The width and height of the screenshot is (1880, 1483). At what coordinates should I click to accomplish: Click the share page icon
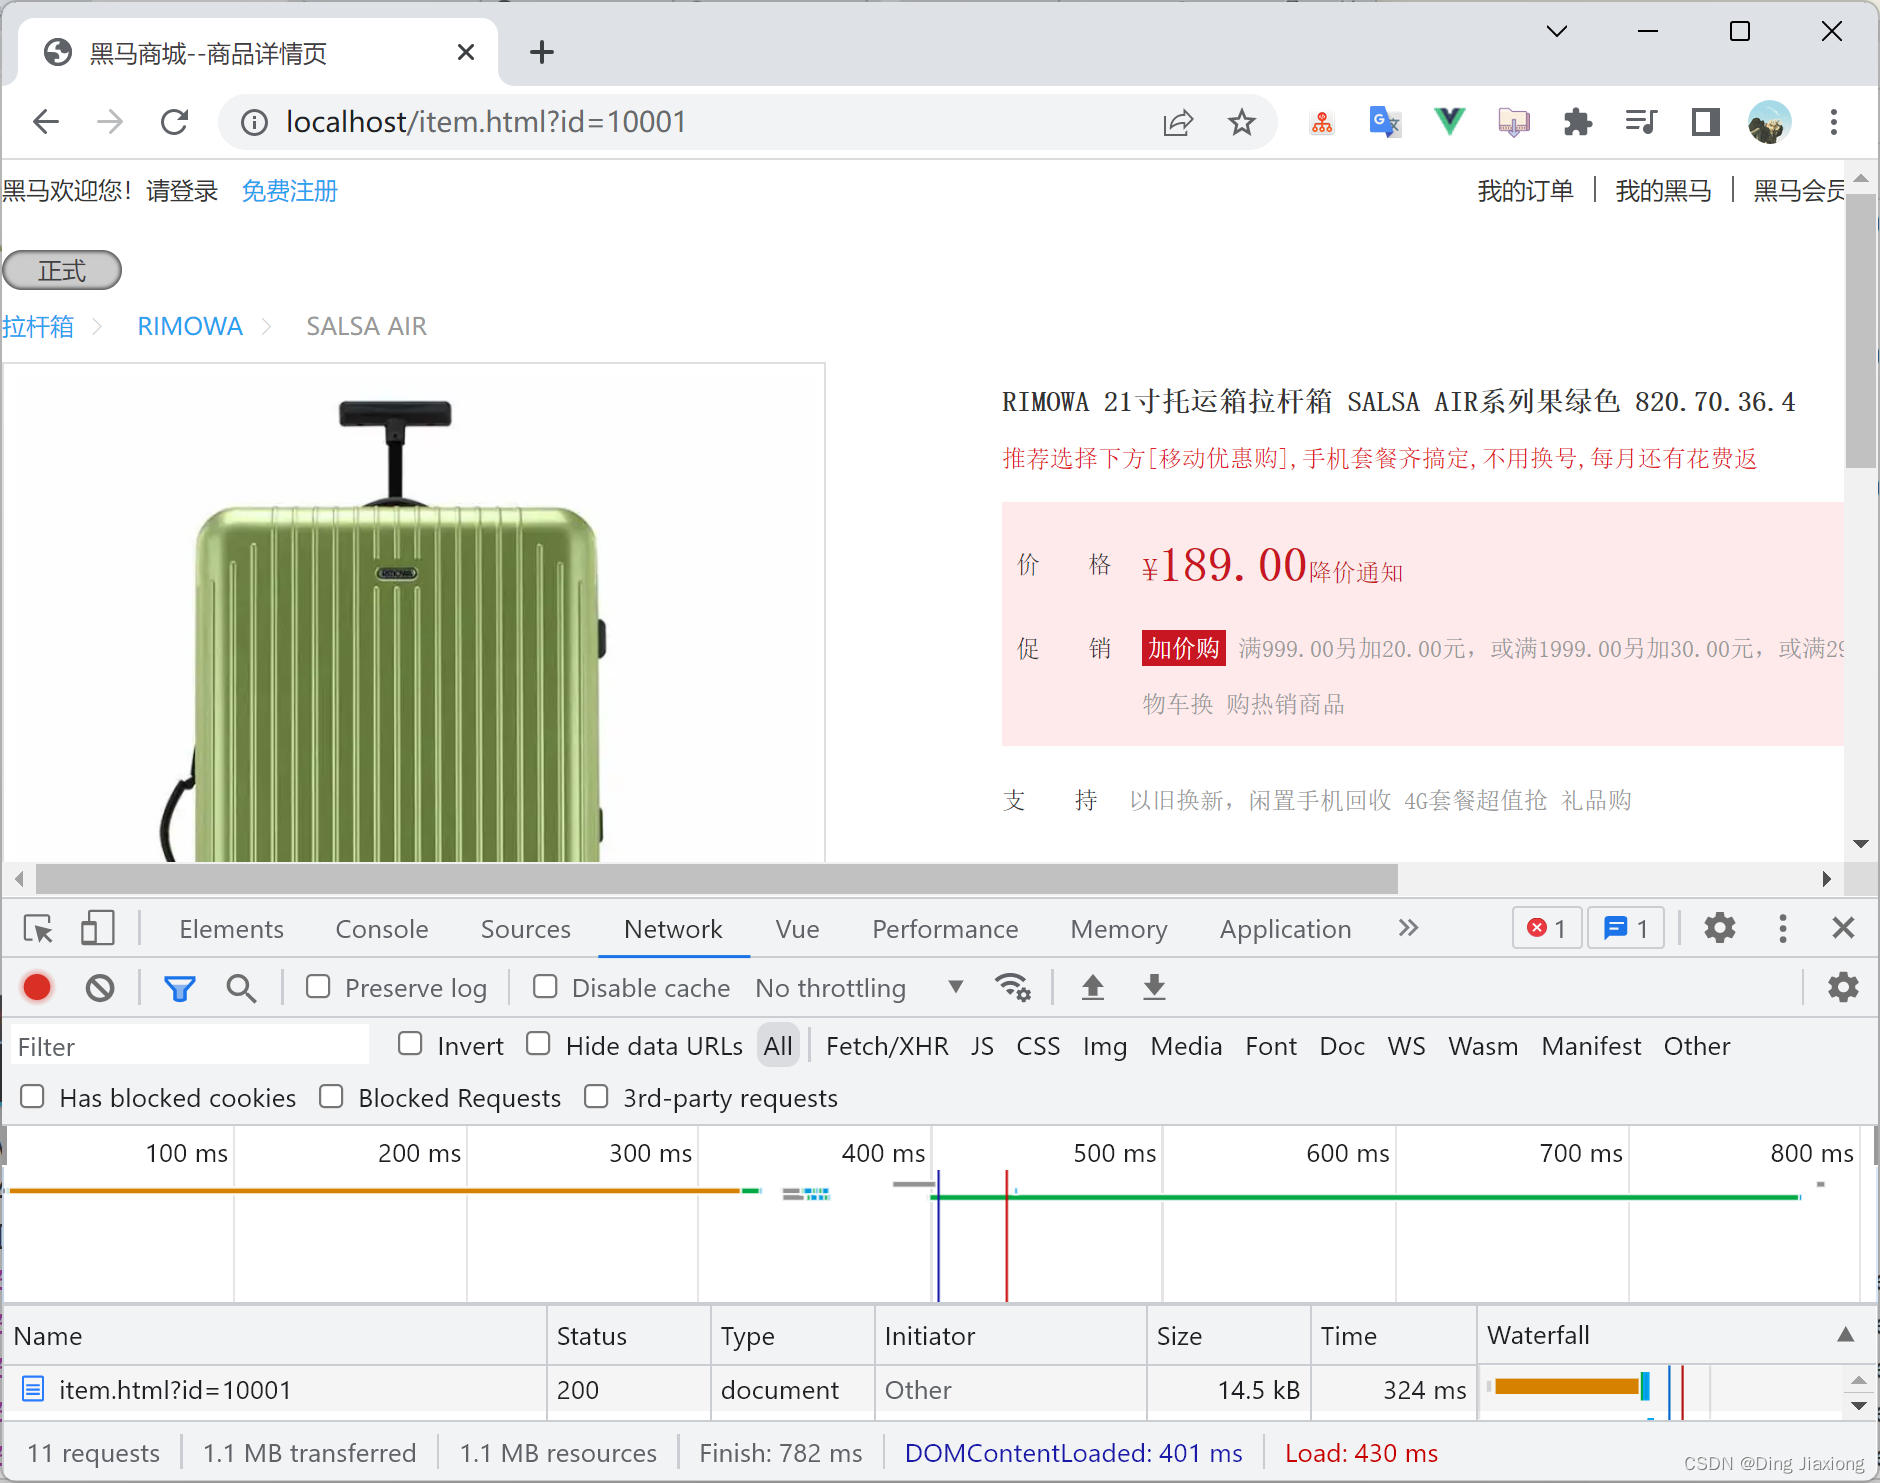click(1178, 122)
